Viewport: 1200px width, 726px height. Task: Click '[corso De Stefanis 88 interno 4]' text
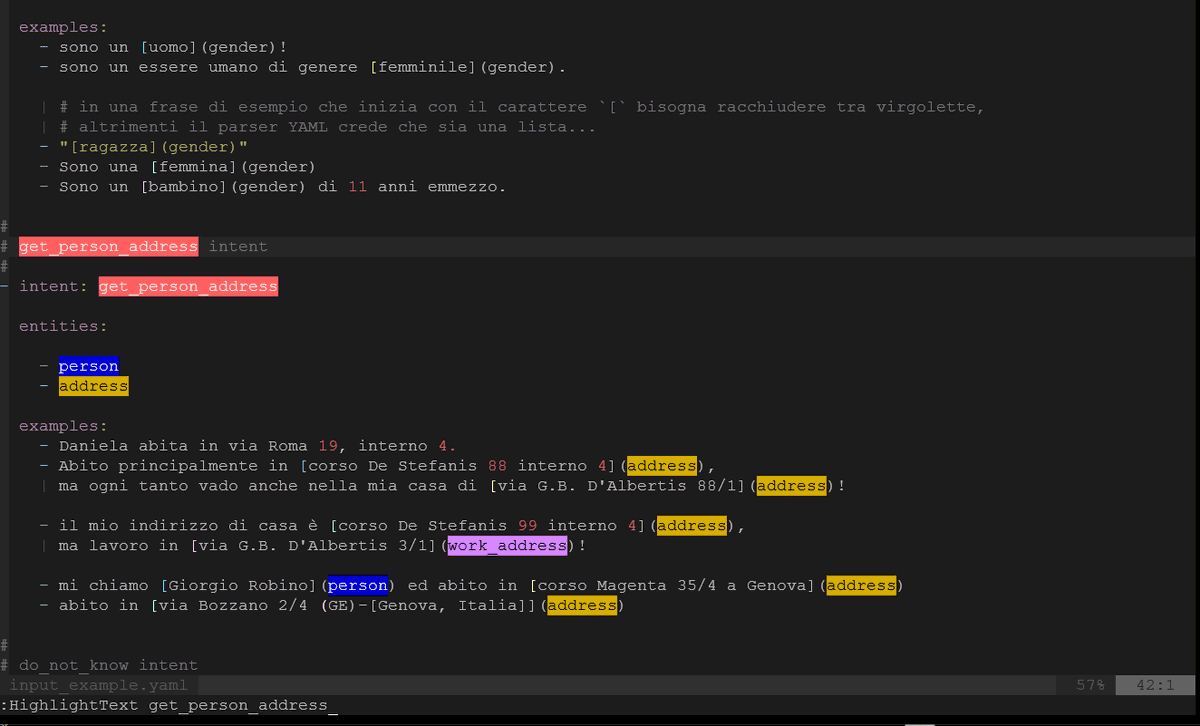click(457, 466)
